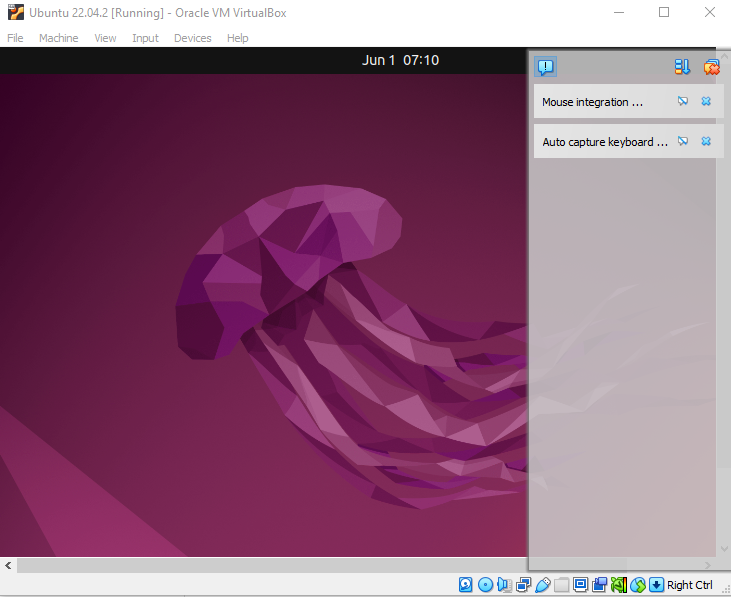Click the optical disk status icon
Image resolution: width=731 pixels, height=597 pixels.
pos(485,584)
